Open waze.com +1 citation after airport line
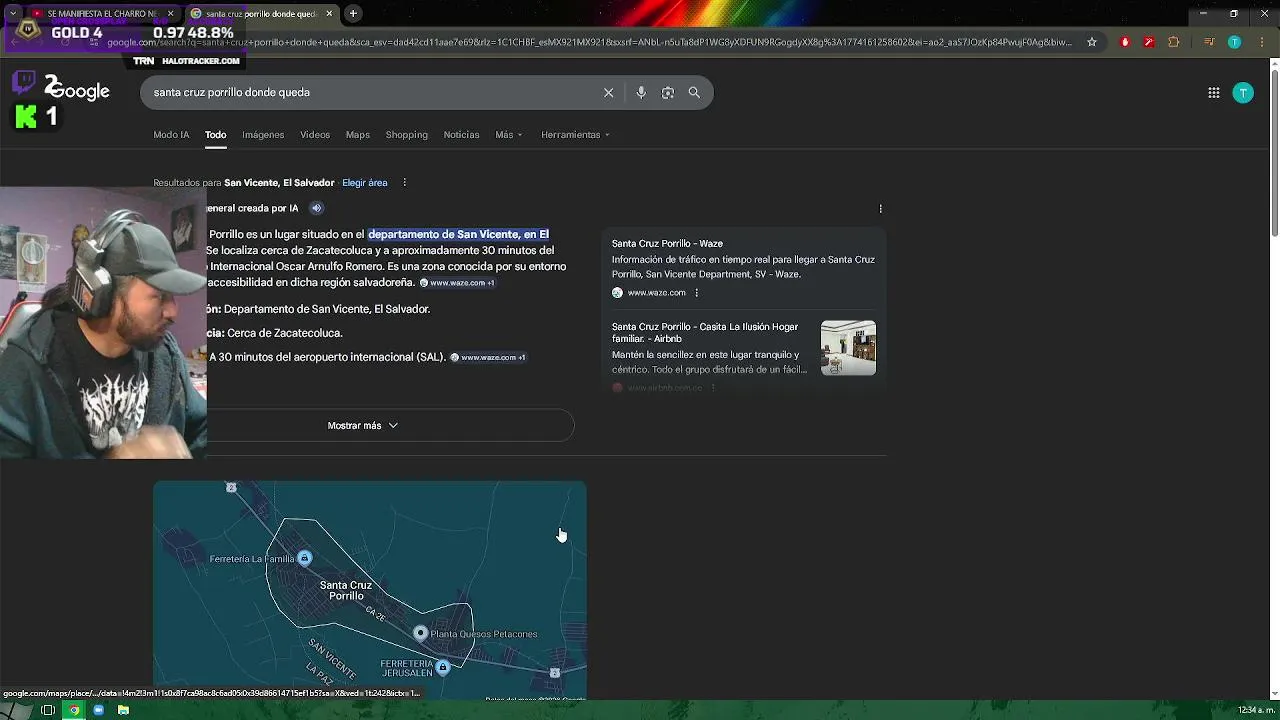1280x720 pixels. [x=488, y=357]
